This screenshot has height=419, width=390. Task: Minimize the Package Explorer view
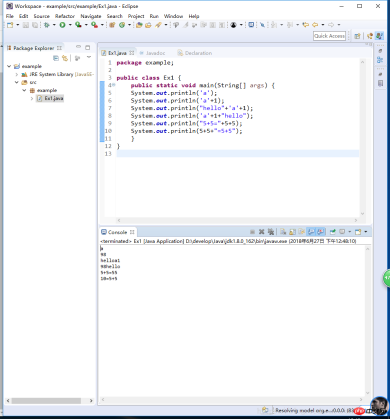78,47
